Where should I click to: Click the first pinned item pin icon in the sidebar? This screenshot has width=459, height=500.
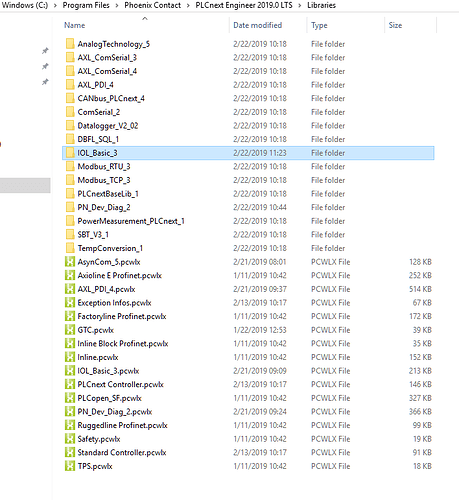(45, 51)
